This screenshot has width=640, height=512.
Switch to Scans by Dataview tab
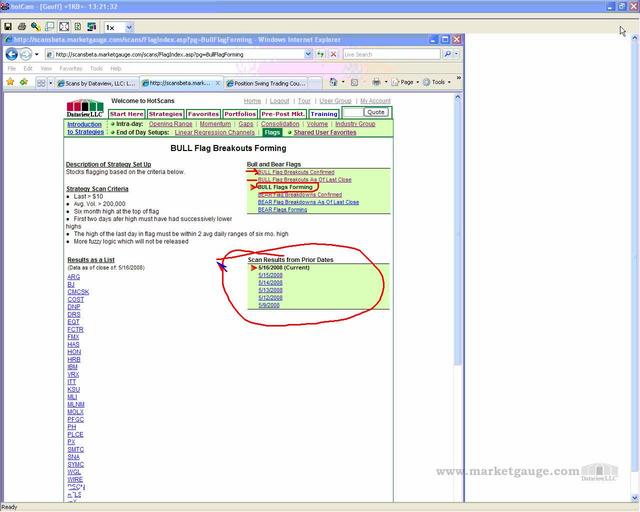tap(97, 83)
